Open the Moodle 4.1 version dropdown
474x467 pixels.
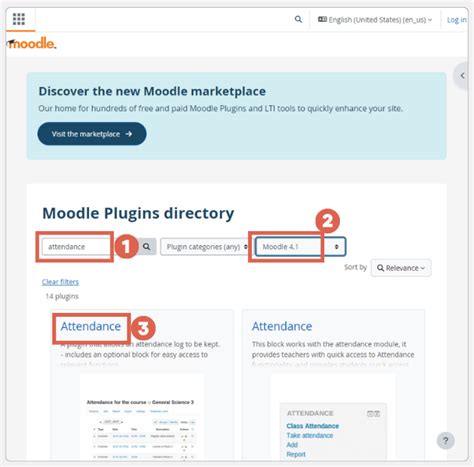300,247
